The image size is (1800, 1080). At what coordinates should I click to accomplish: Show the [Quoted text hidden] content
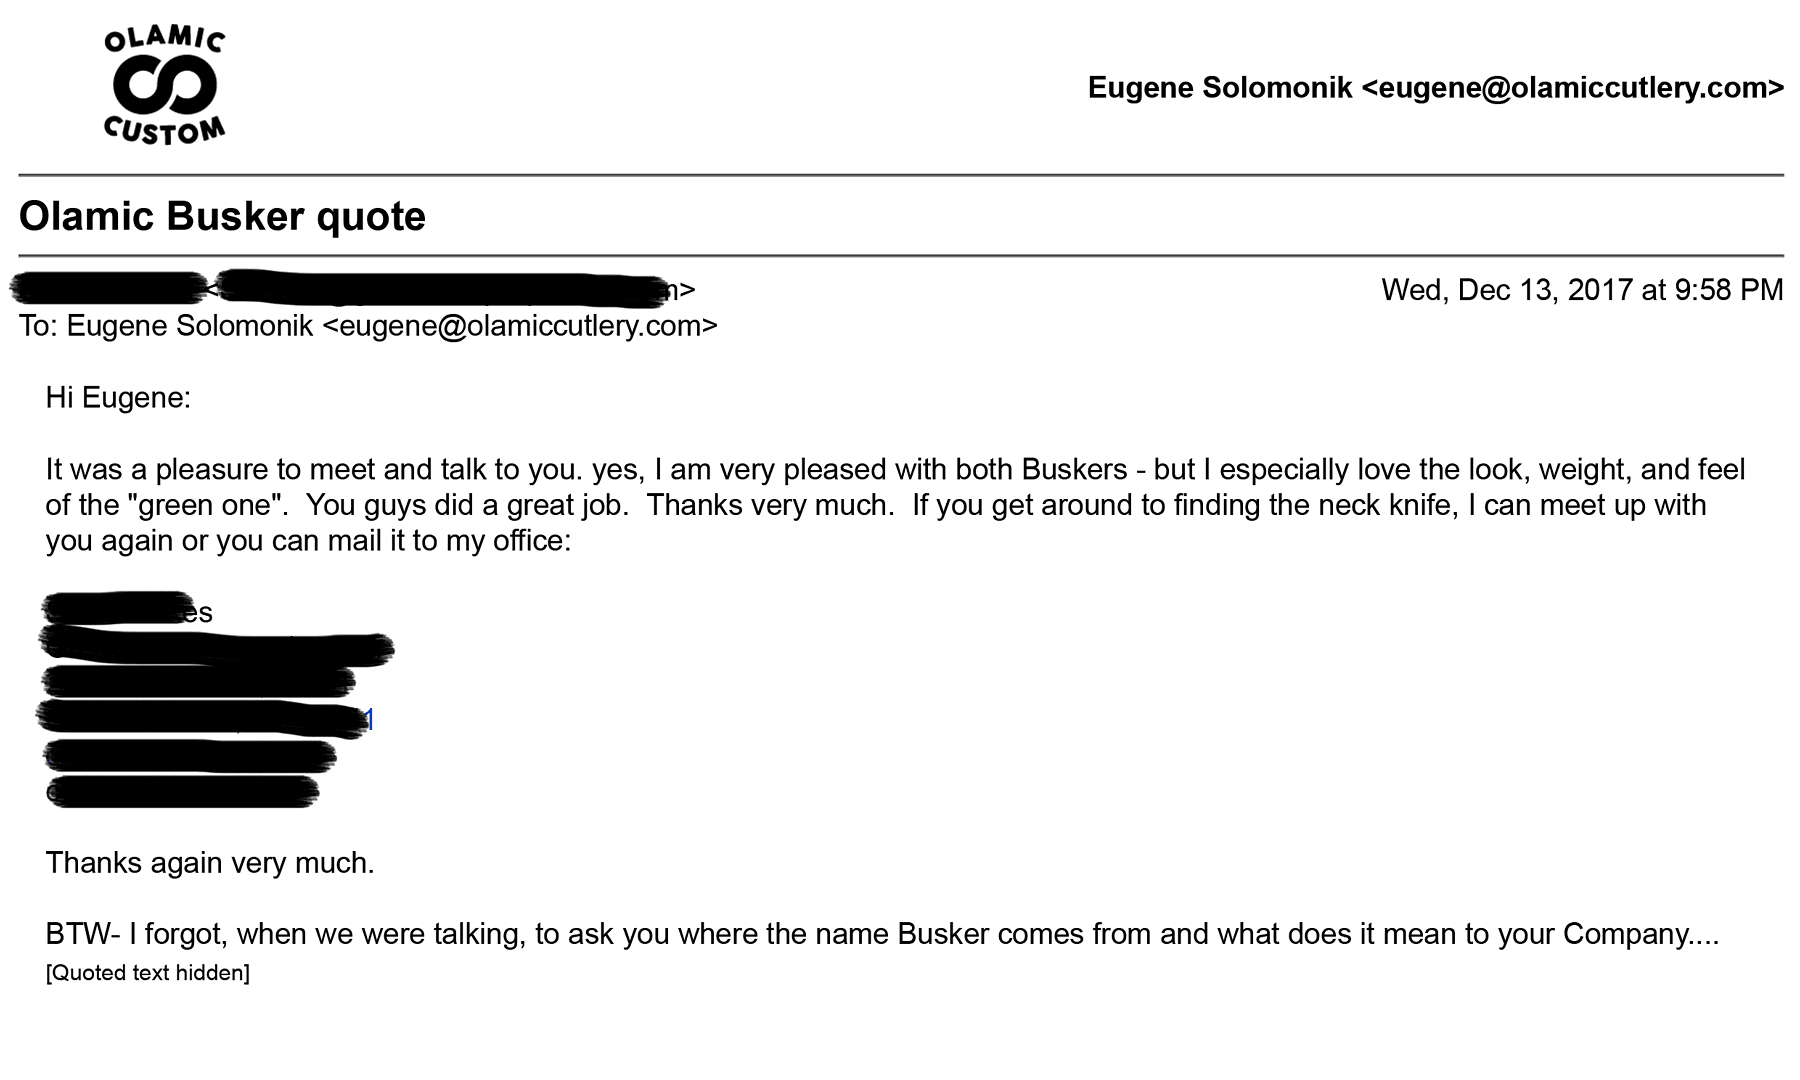[147, 973]
